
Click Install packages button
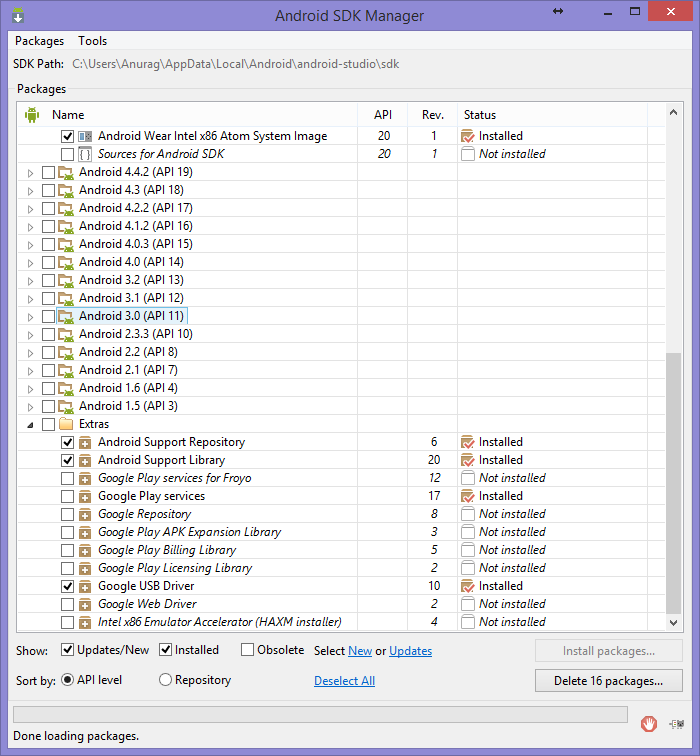tap(608, 651)
